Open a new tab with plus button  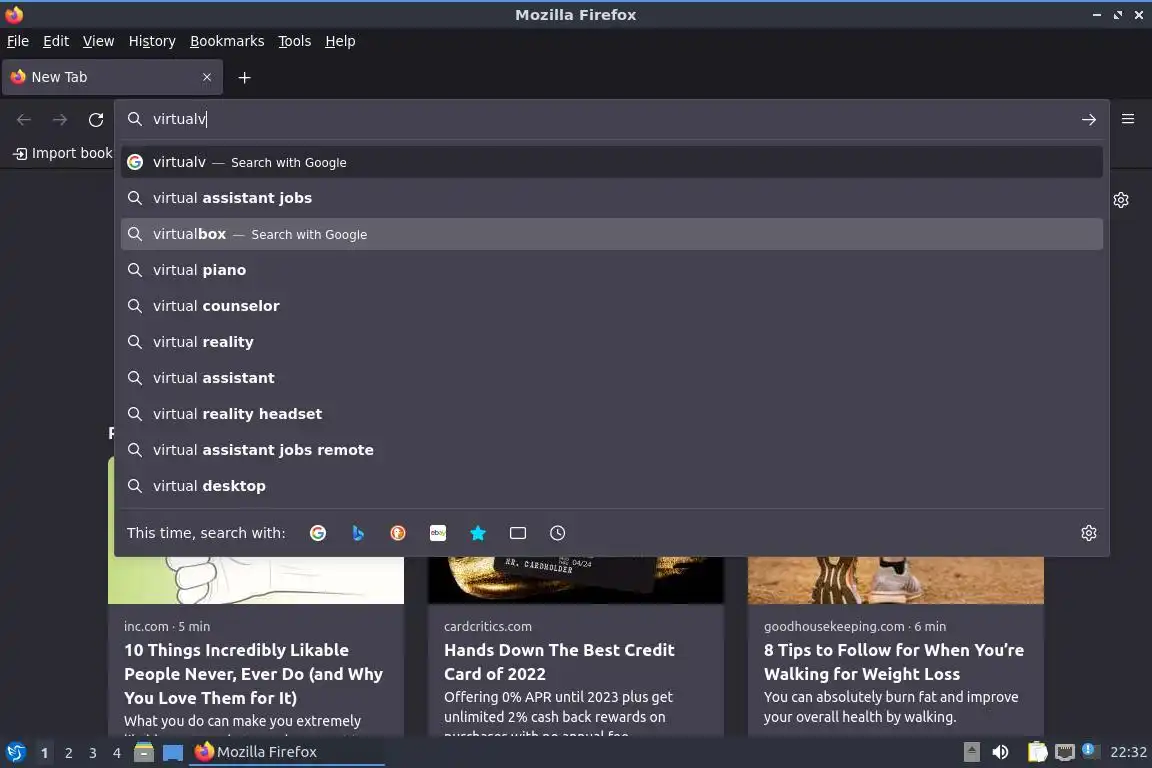(245, 77)
